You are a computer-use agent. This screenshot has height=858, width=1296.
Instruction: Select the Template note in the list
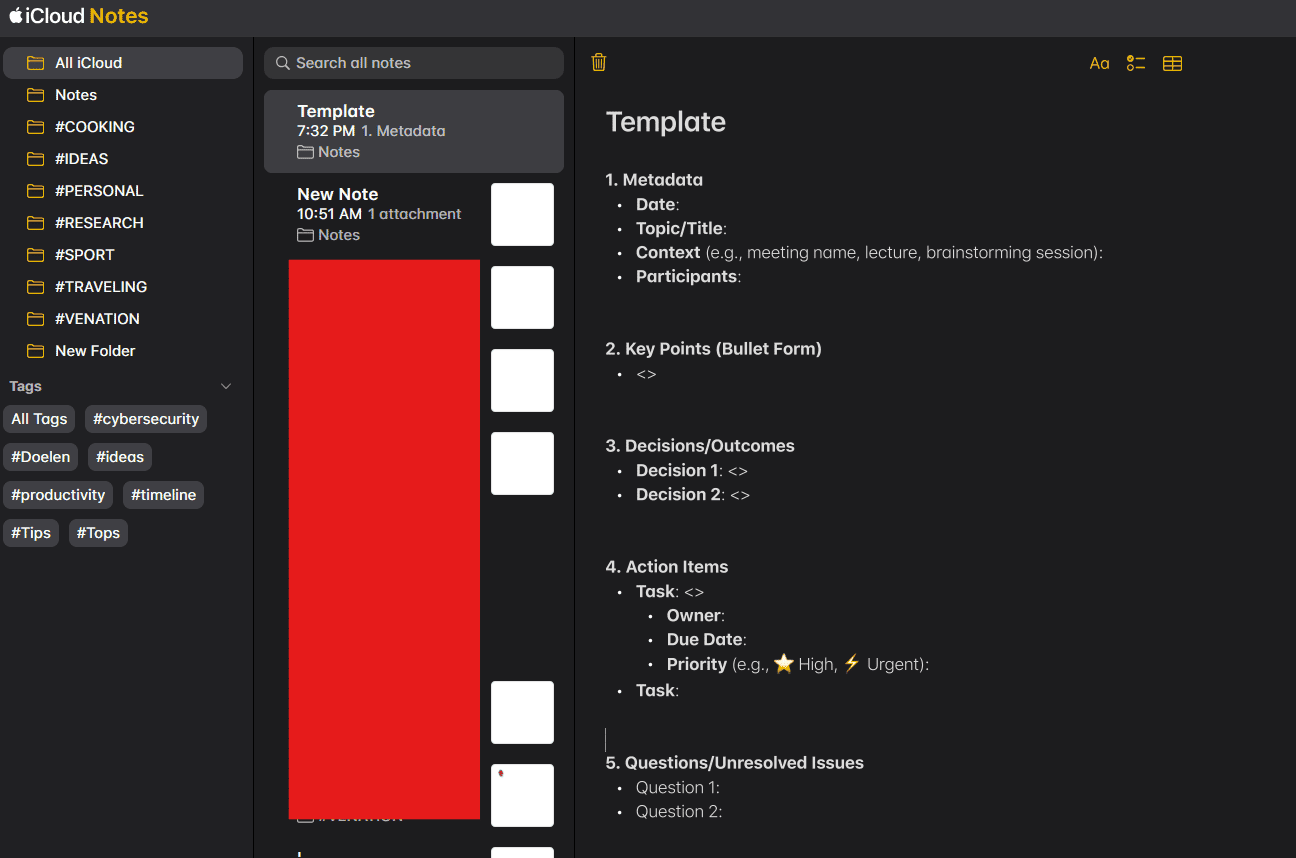point(414,131)
